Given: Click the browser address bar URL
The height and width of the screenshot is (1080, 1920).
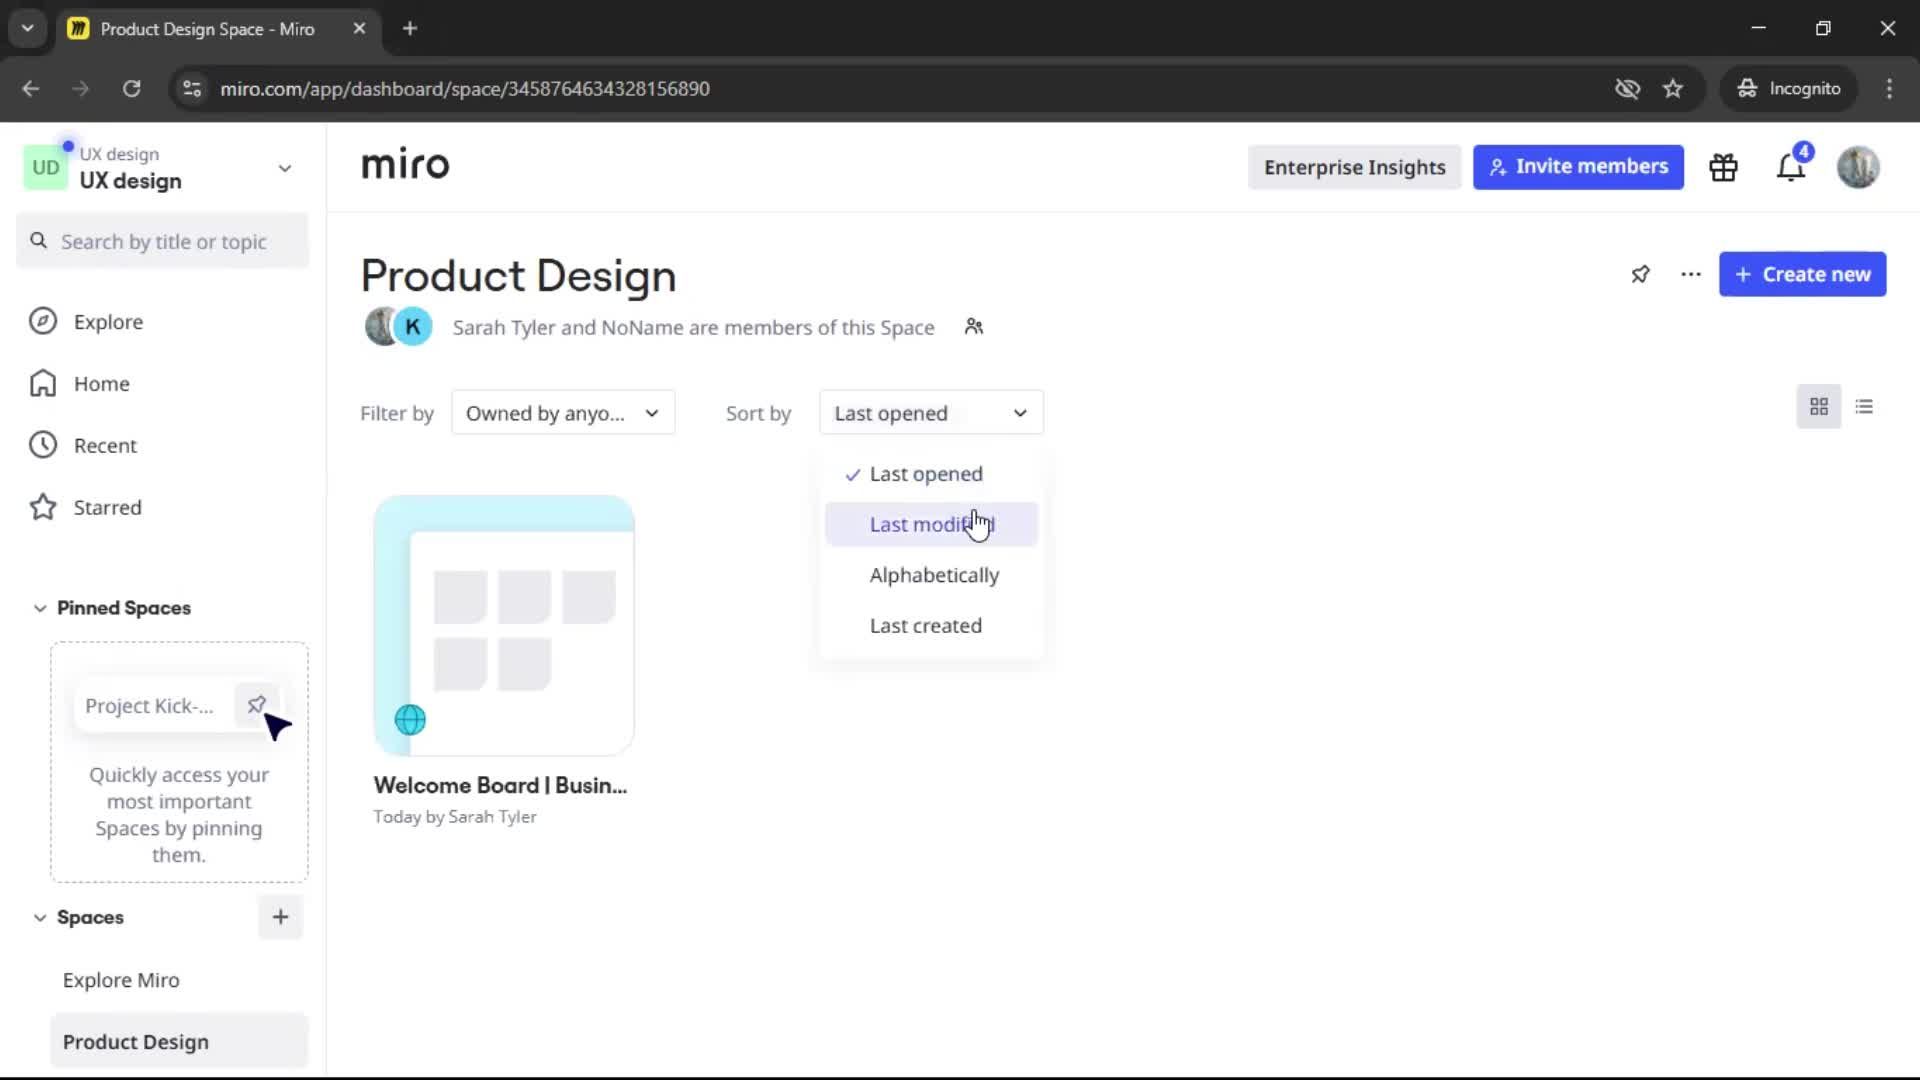Looking at the screenshot, I should (465, 89).
